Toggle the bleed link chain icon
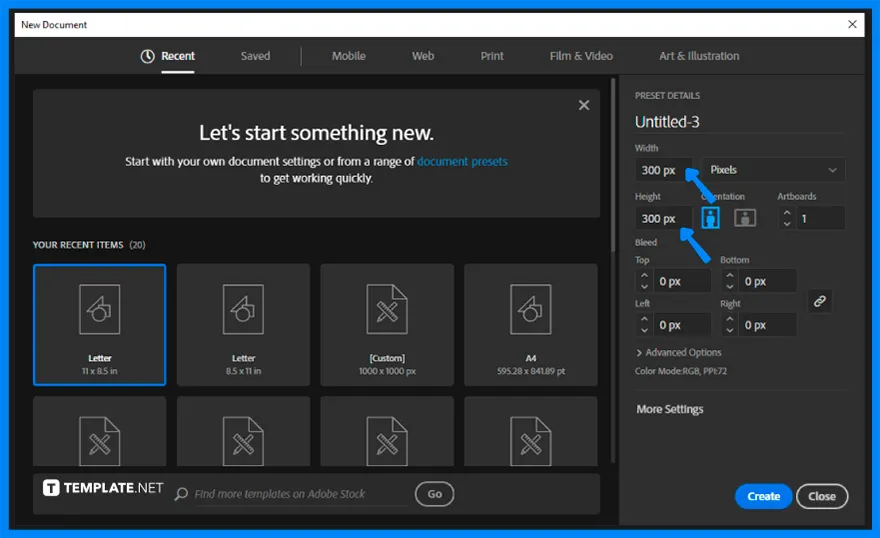 point(819,301)
